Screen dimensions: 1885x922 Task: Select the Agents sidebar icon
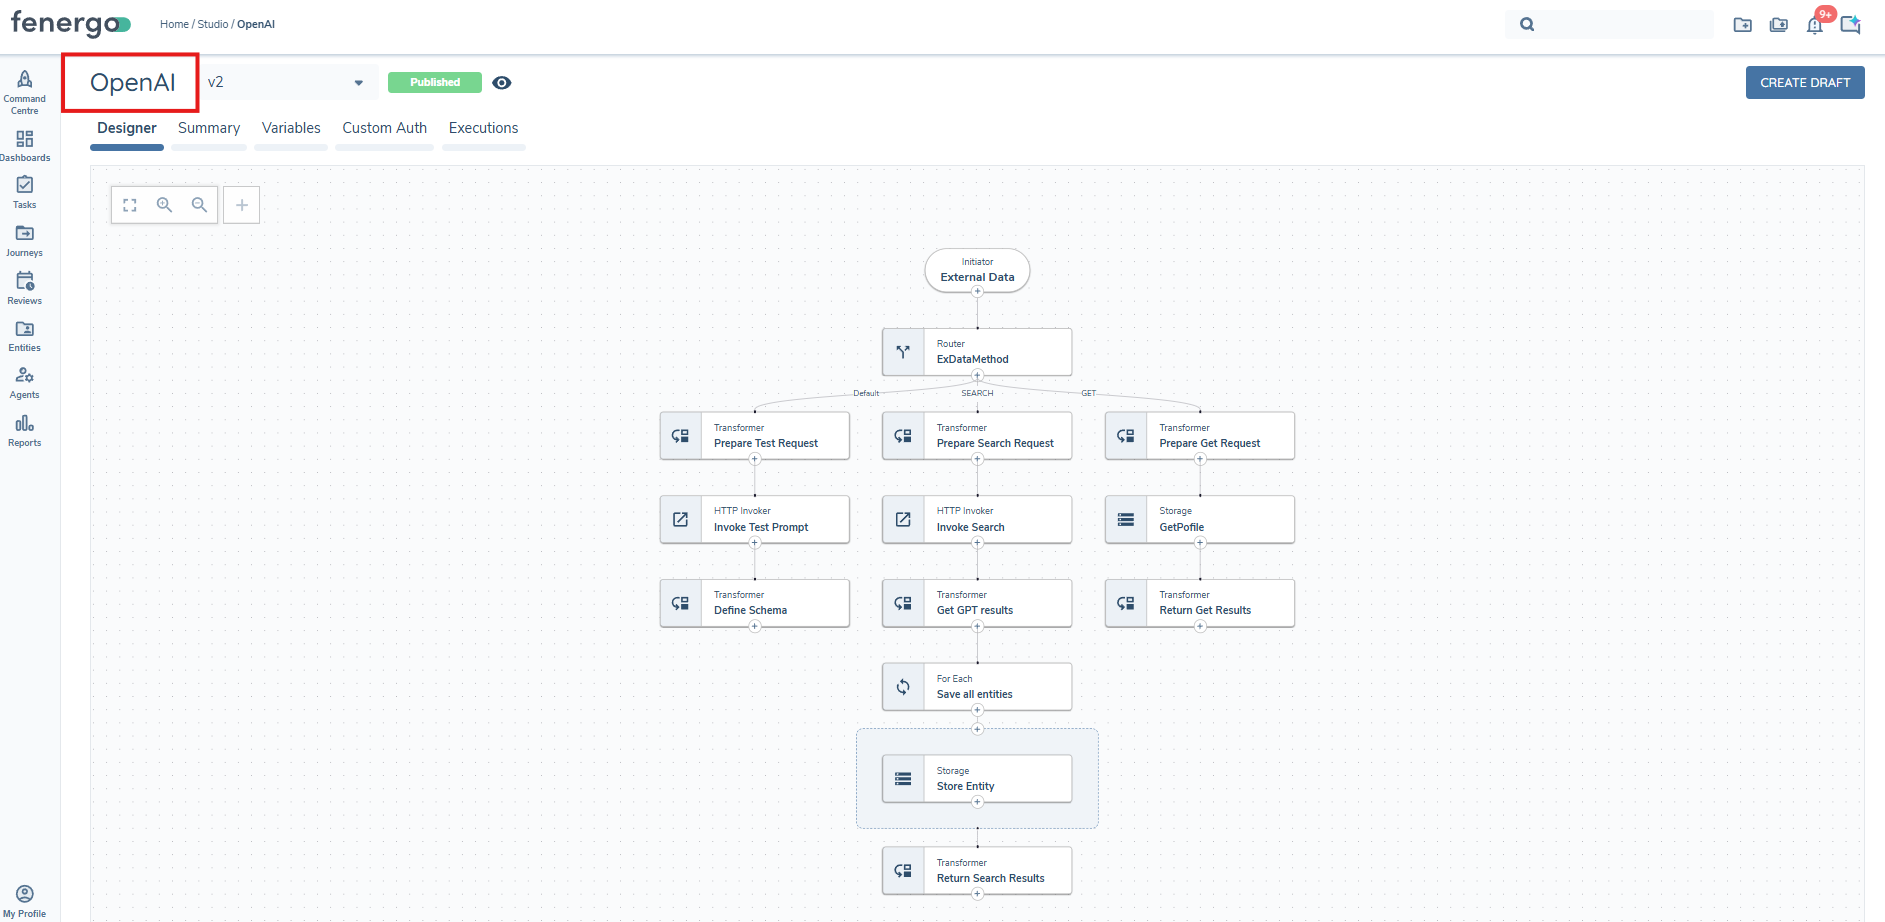pos(24,378)
